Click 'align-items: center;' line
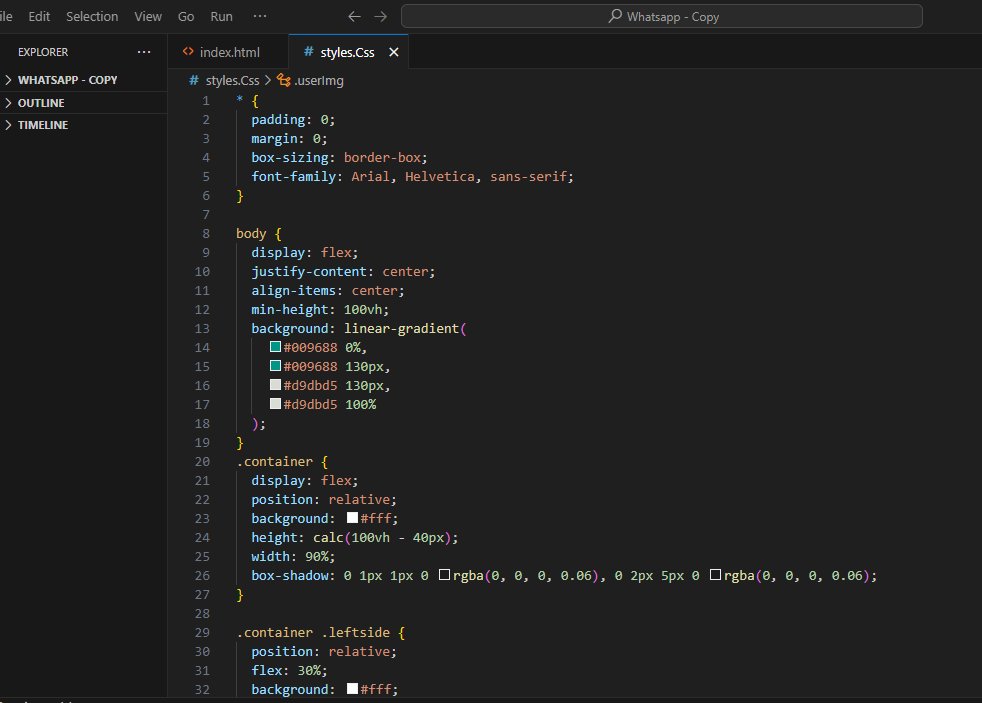The image size is (982, 703). 328,290
